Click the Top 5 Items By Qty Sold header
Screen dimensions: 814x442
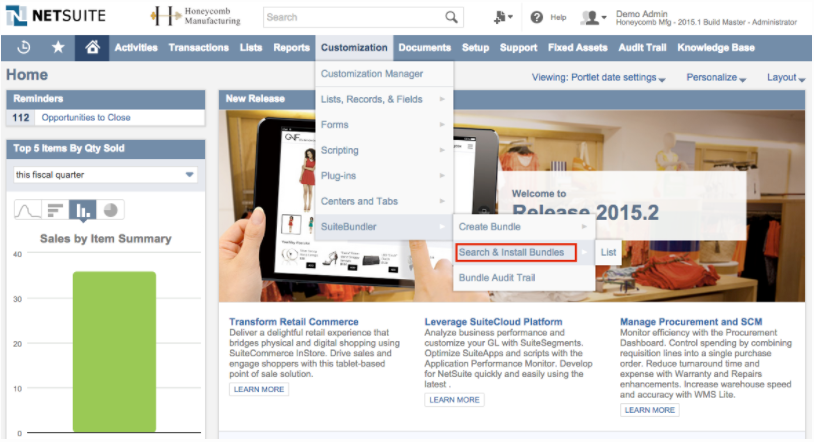point(105,149)
